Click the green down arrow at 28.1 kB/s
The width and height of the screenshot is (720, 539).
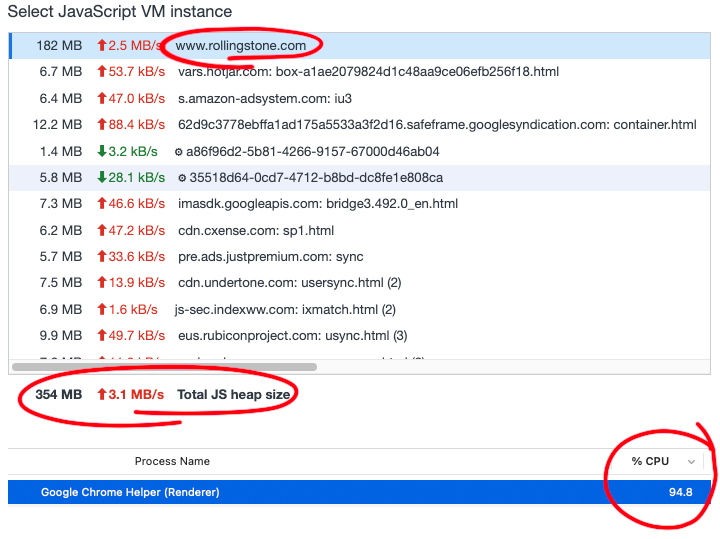(102, 177)
